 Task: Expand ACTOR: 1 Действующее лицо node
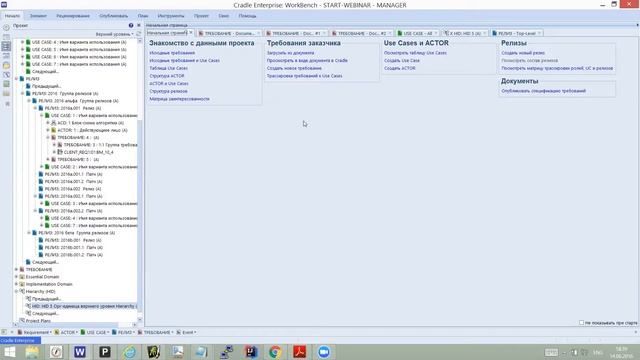point(48,130)
